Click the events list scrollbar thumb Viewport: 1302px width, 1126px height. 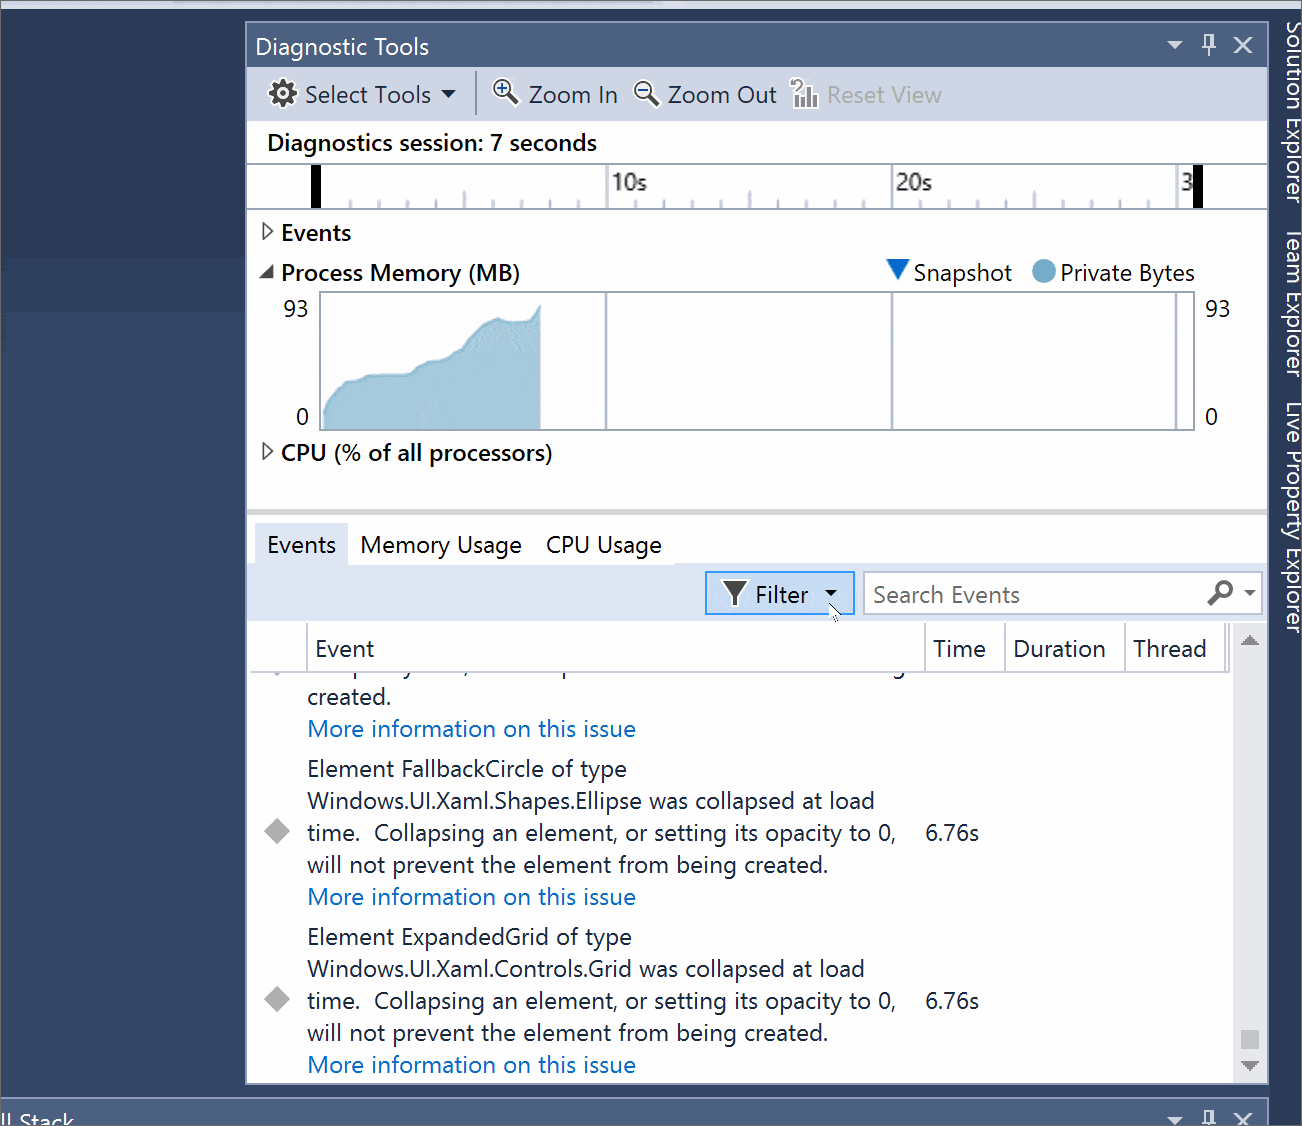click(x=1250, y=1039)
